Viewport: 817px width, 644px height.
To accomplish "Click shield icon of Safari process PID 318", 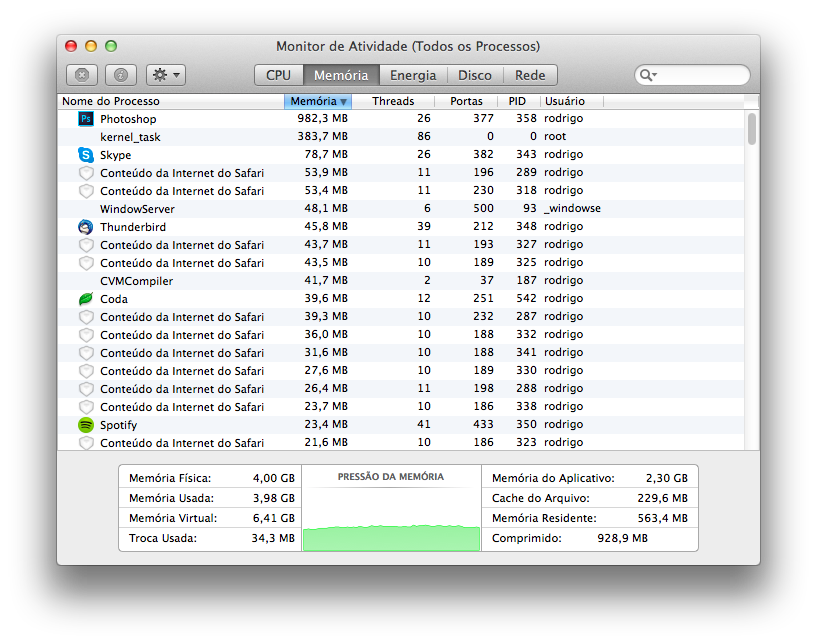I will (x=86, y=191).
